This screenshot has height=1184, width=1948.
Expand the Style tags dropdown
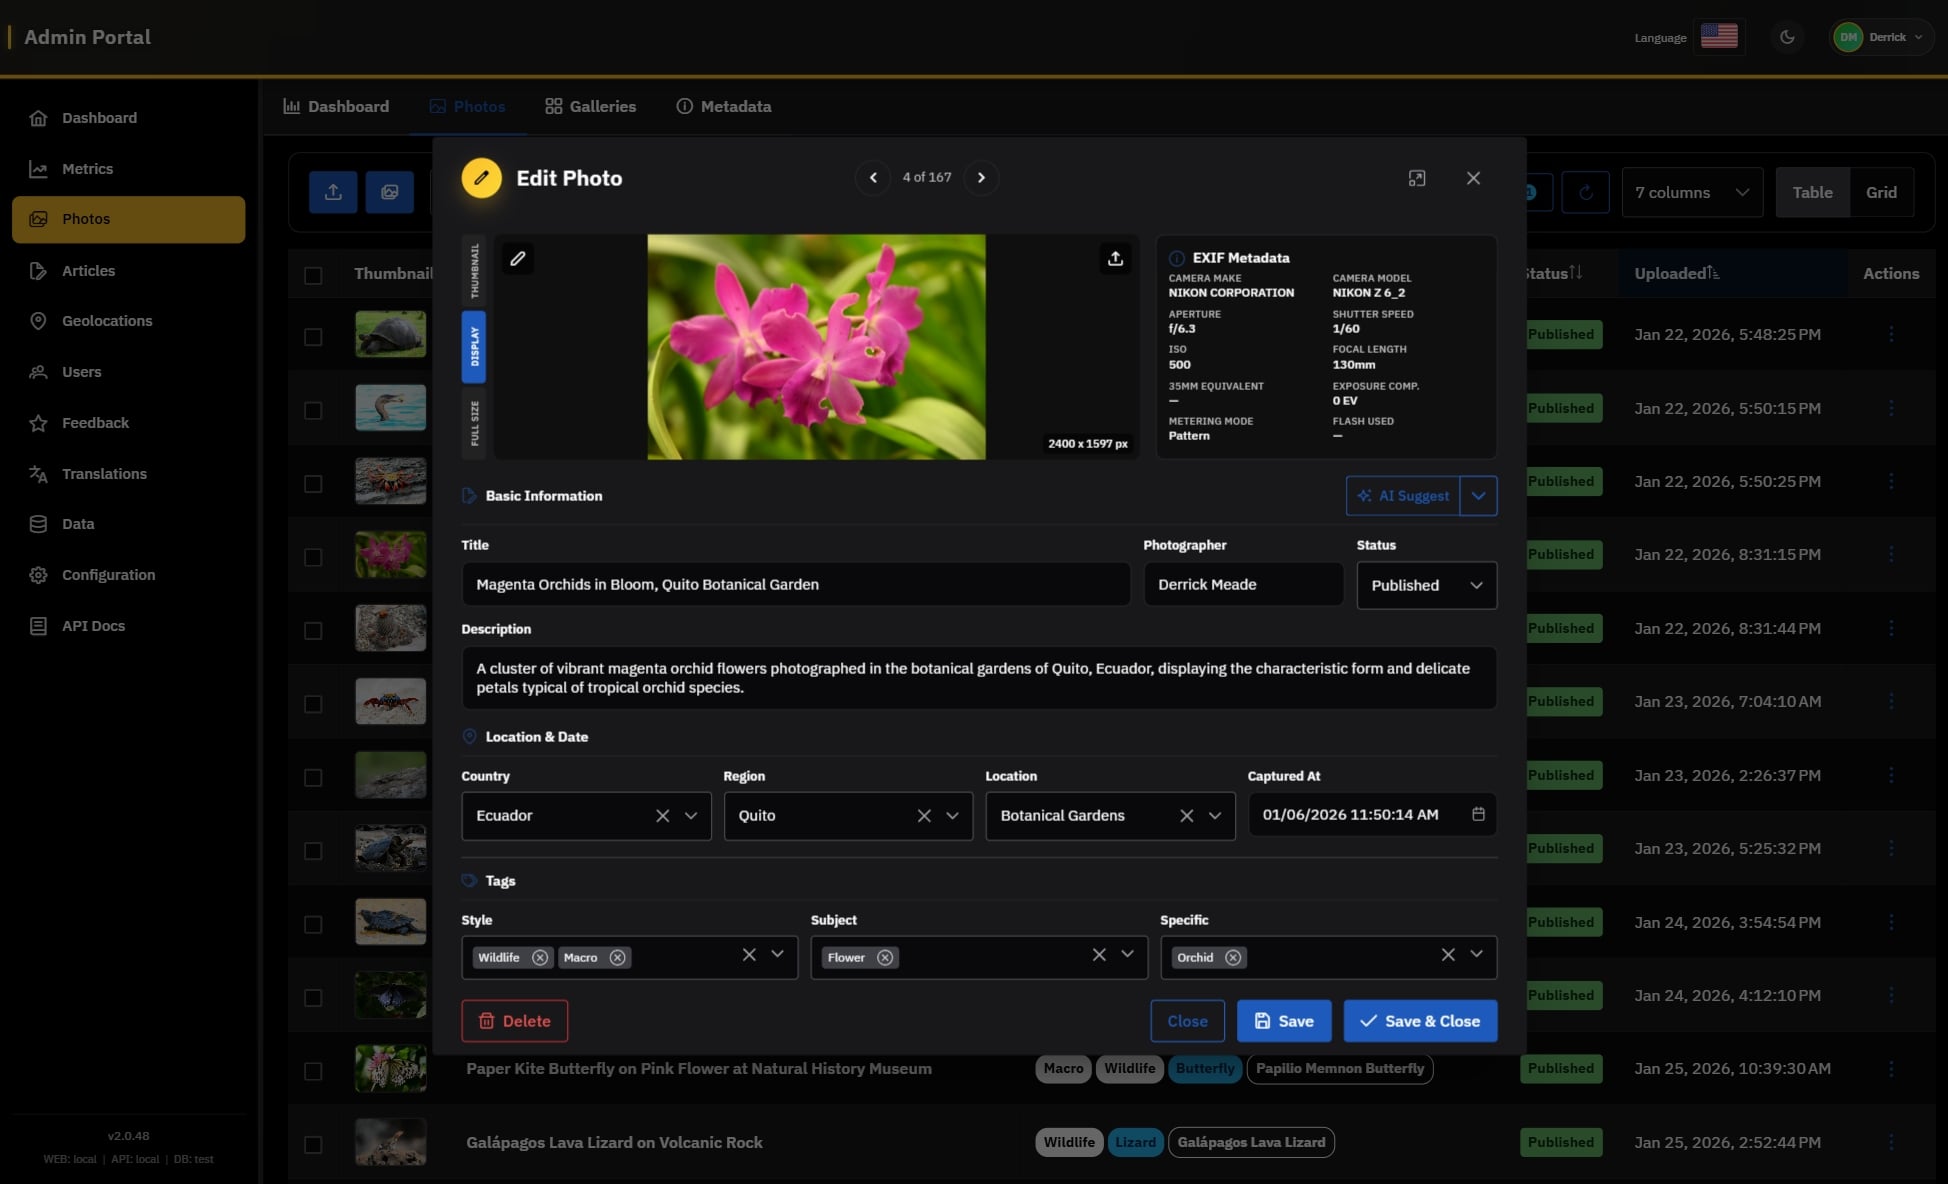(777, 955)
